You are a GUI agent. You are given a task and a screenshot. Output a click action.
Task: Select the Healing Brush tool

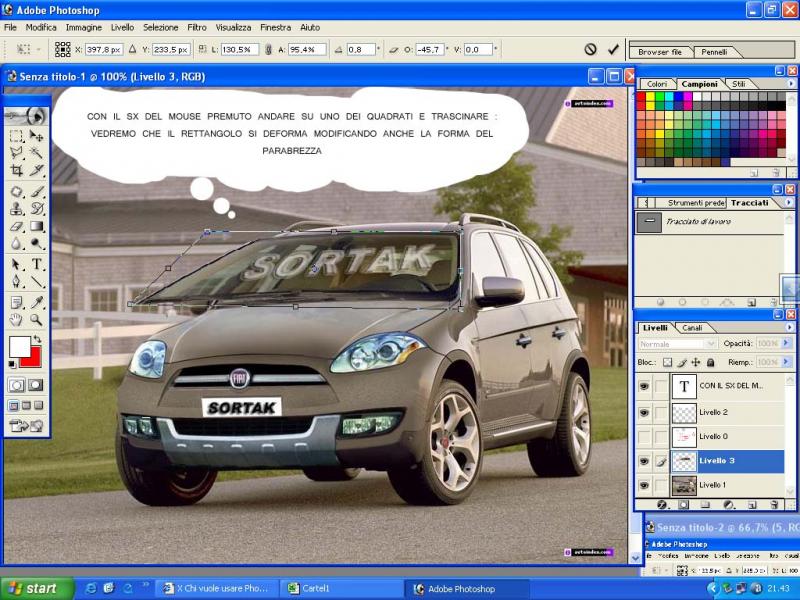pos(17,192)
